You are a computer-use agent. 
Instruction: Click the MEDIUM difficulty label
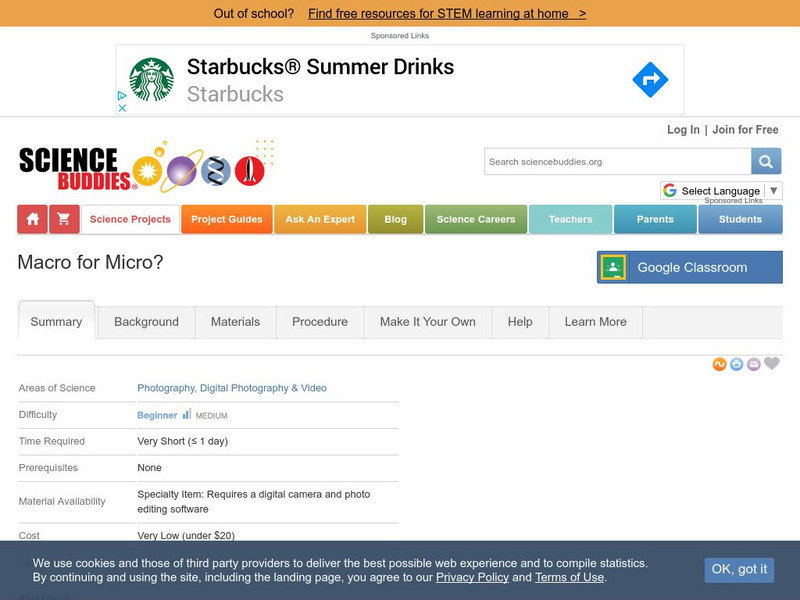point(211,416)
